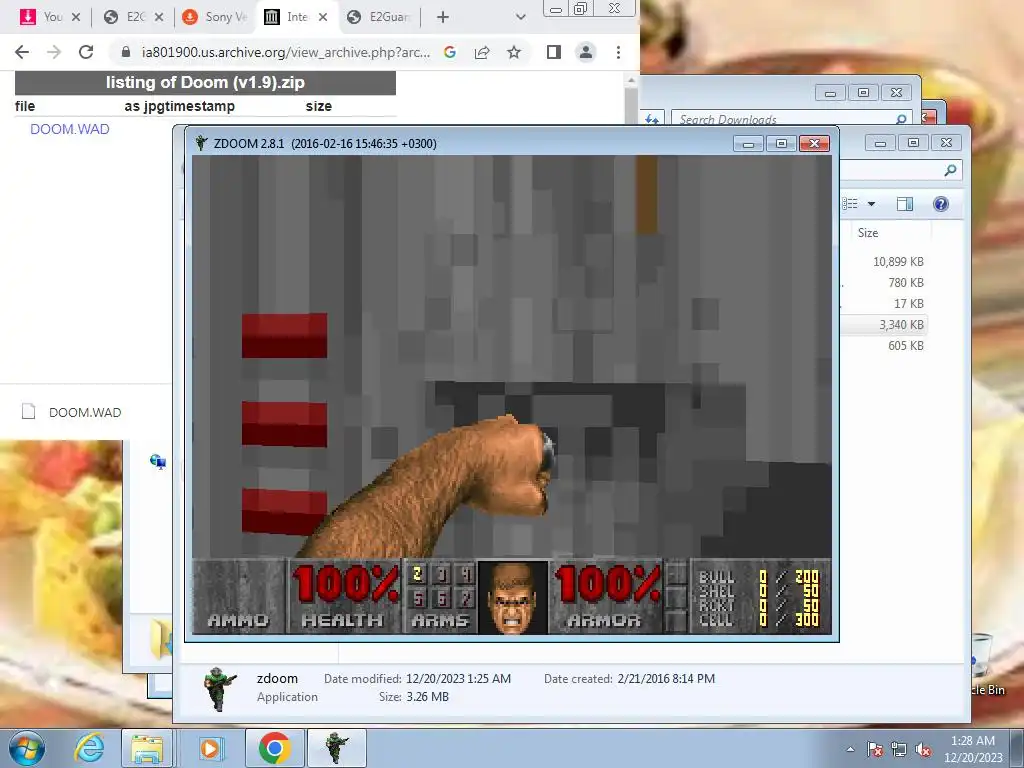Screen dimensions: 1024x768
Task: Expand the Chrome tab search chevron
Action: pyautogui.click(x=520, y=17)
